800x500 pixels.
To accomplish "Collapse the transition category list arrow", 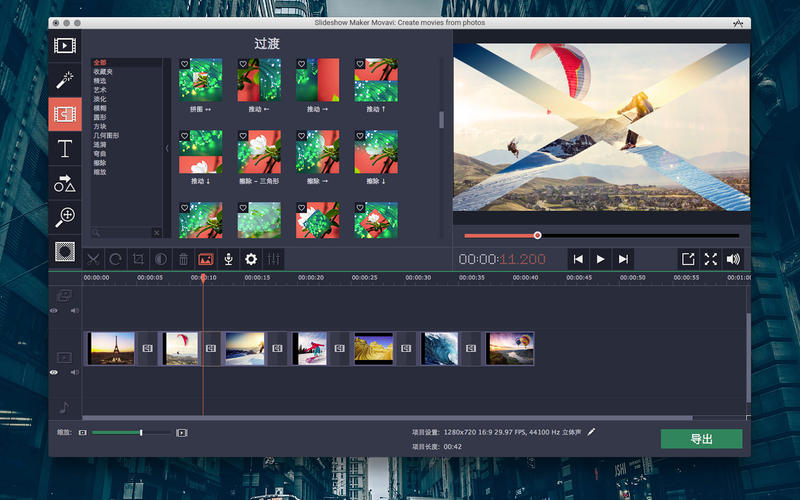I will pos(167,148).
